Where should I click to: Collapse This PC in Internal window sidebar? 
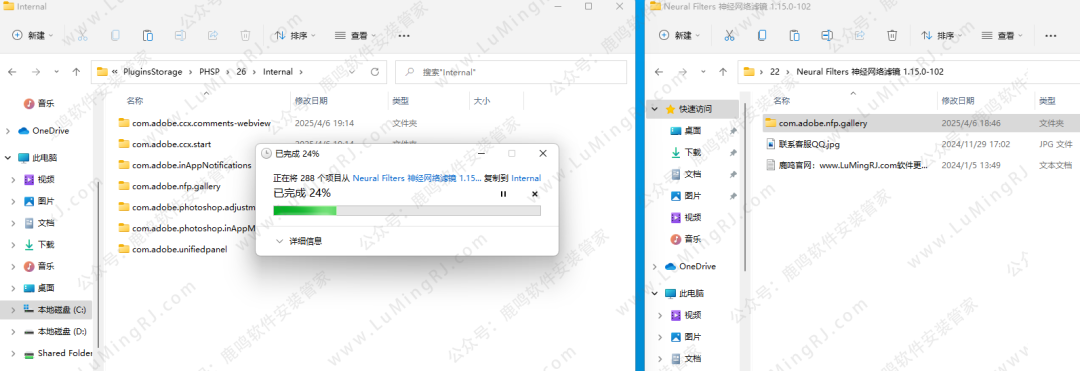8,158
